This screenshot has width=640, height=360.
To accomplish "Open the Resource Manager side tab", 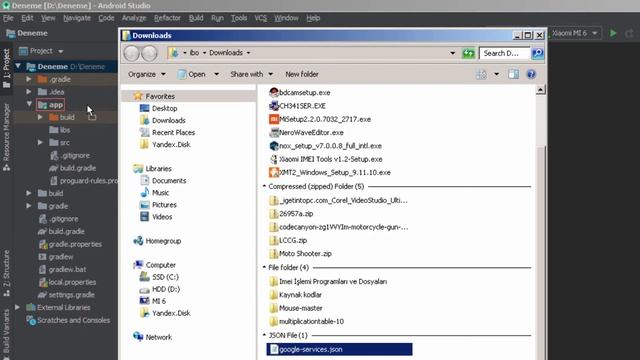I will click(x=6, y=137).
